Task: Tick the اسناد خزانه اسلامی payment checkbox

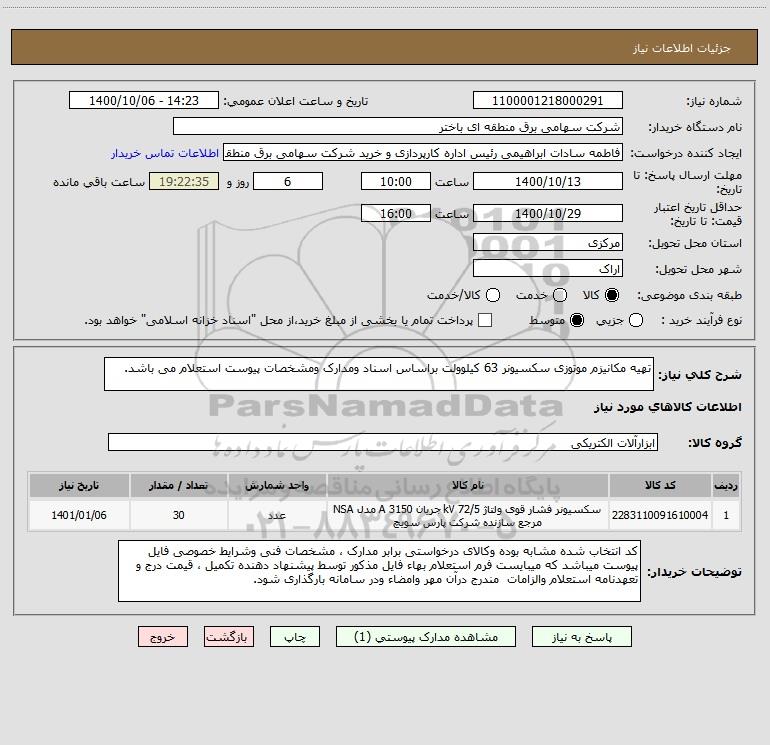Action: 485,320
